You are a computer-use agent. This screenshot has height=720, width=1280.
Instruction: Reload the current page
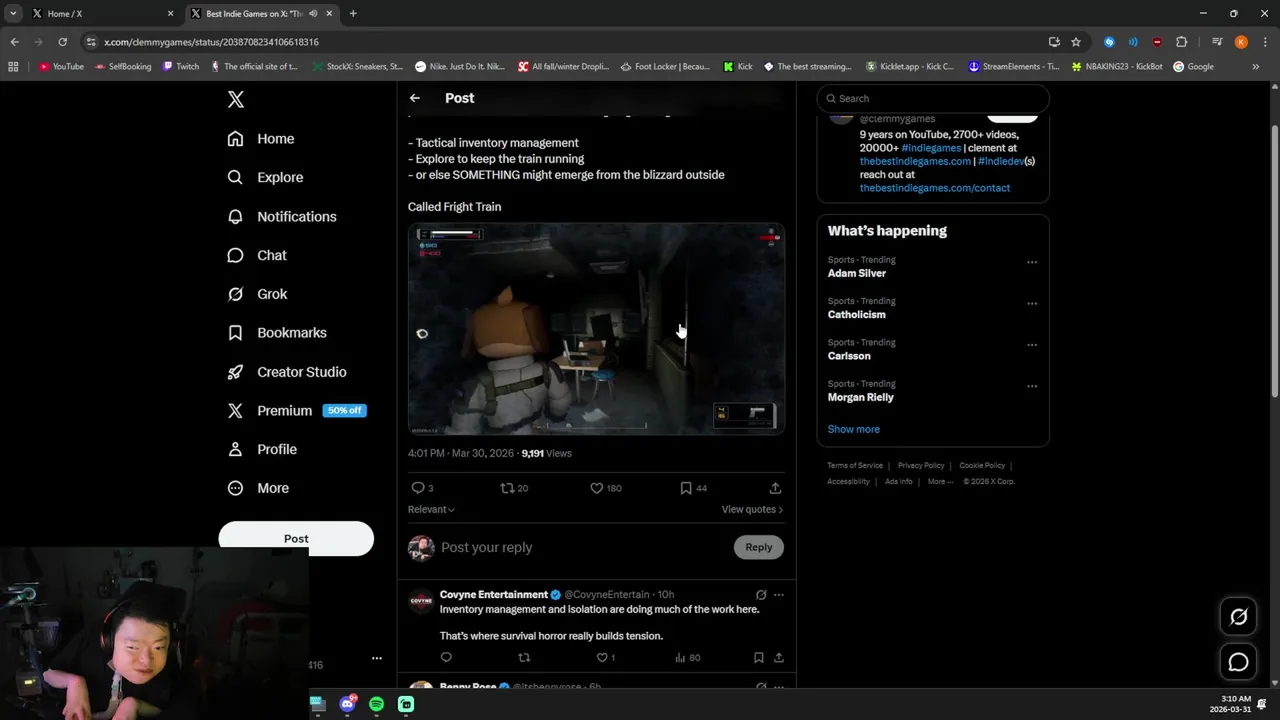click(x=62, y=42)
